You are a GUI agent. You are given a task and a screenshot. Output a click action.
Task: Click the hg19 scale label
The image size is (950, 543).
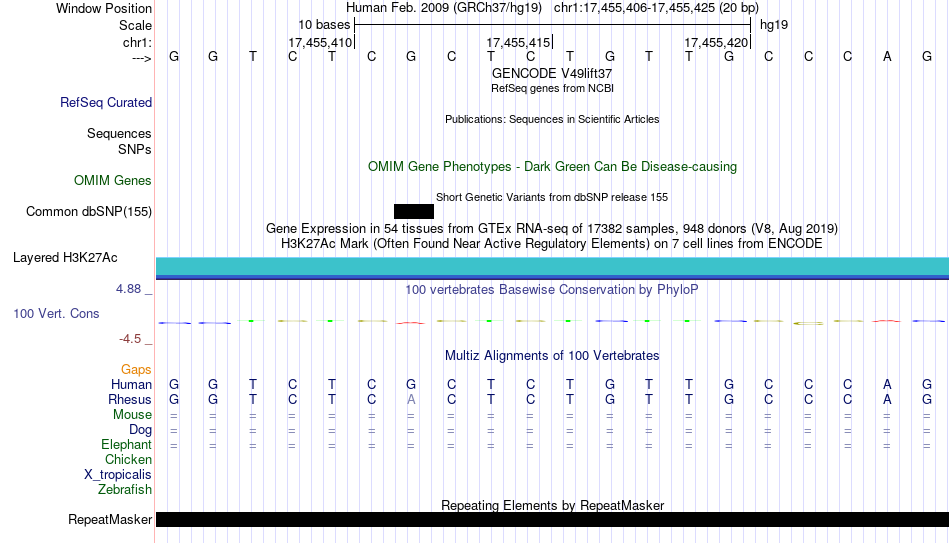(x=774, y=25)
